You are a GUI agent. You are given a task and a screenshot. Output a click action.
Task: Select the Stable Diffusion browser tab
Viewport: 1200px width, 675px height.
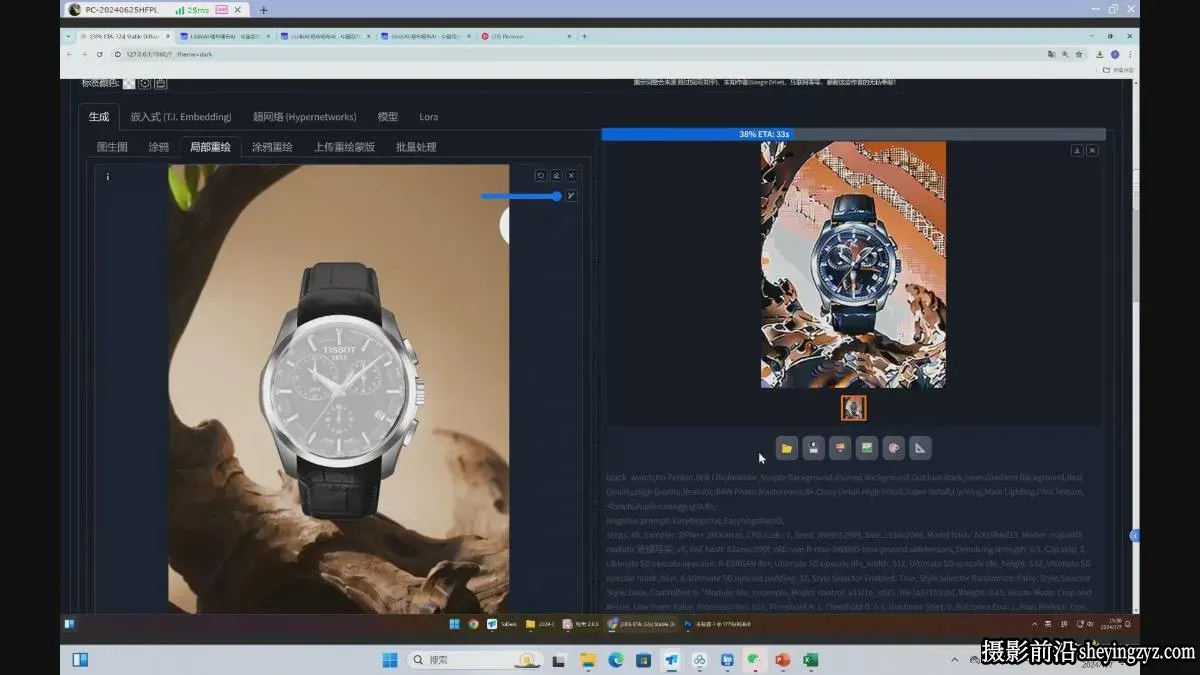(125, 36)
